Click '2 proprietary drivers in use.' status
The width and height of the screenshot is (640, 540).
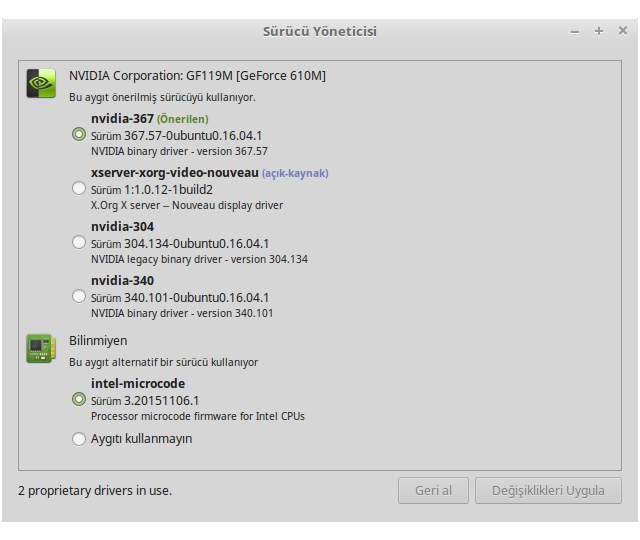[95, 491]
